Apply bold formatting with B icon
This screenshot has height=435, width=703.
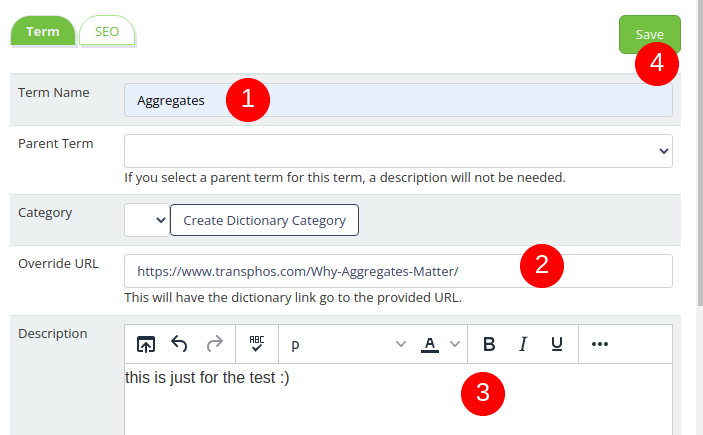coord(489,344)
